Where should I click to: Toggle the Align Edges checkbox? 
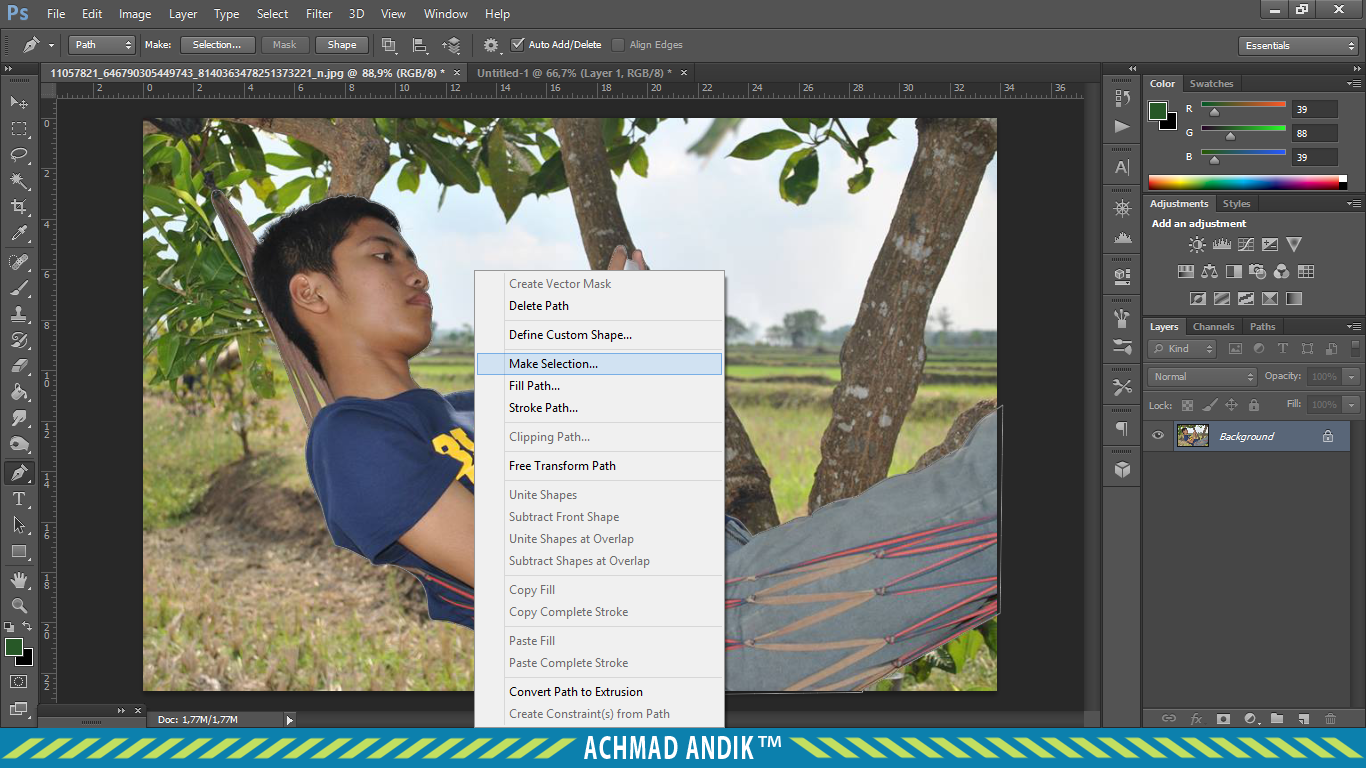pyautogui.click(x=618, y=45)
